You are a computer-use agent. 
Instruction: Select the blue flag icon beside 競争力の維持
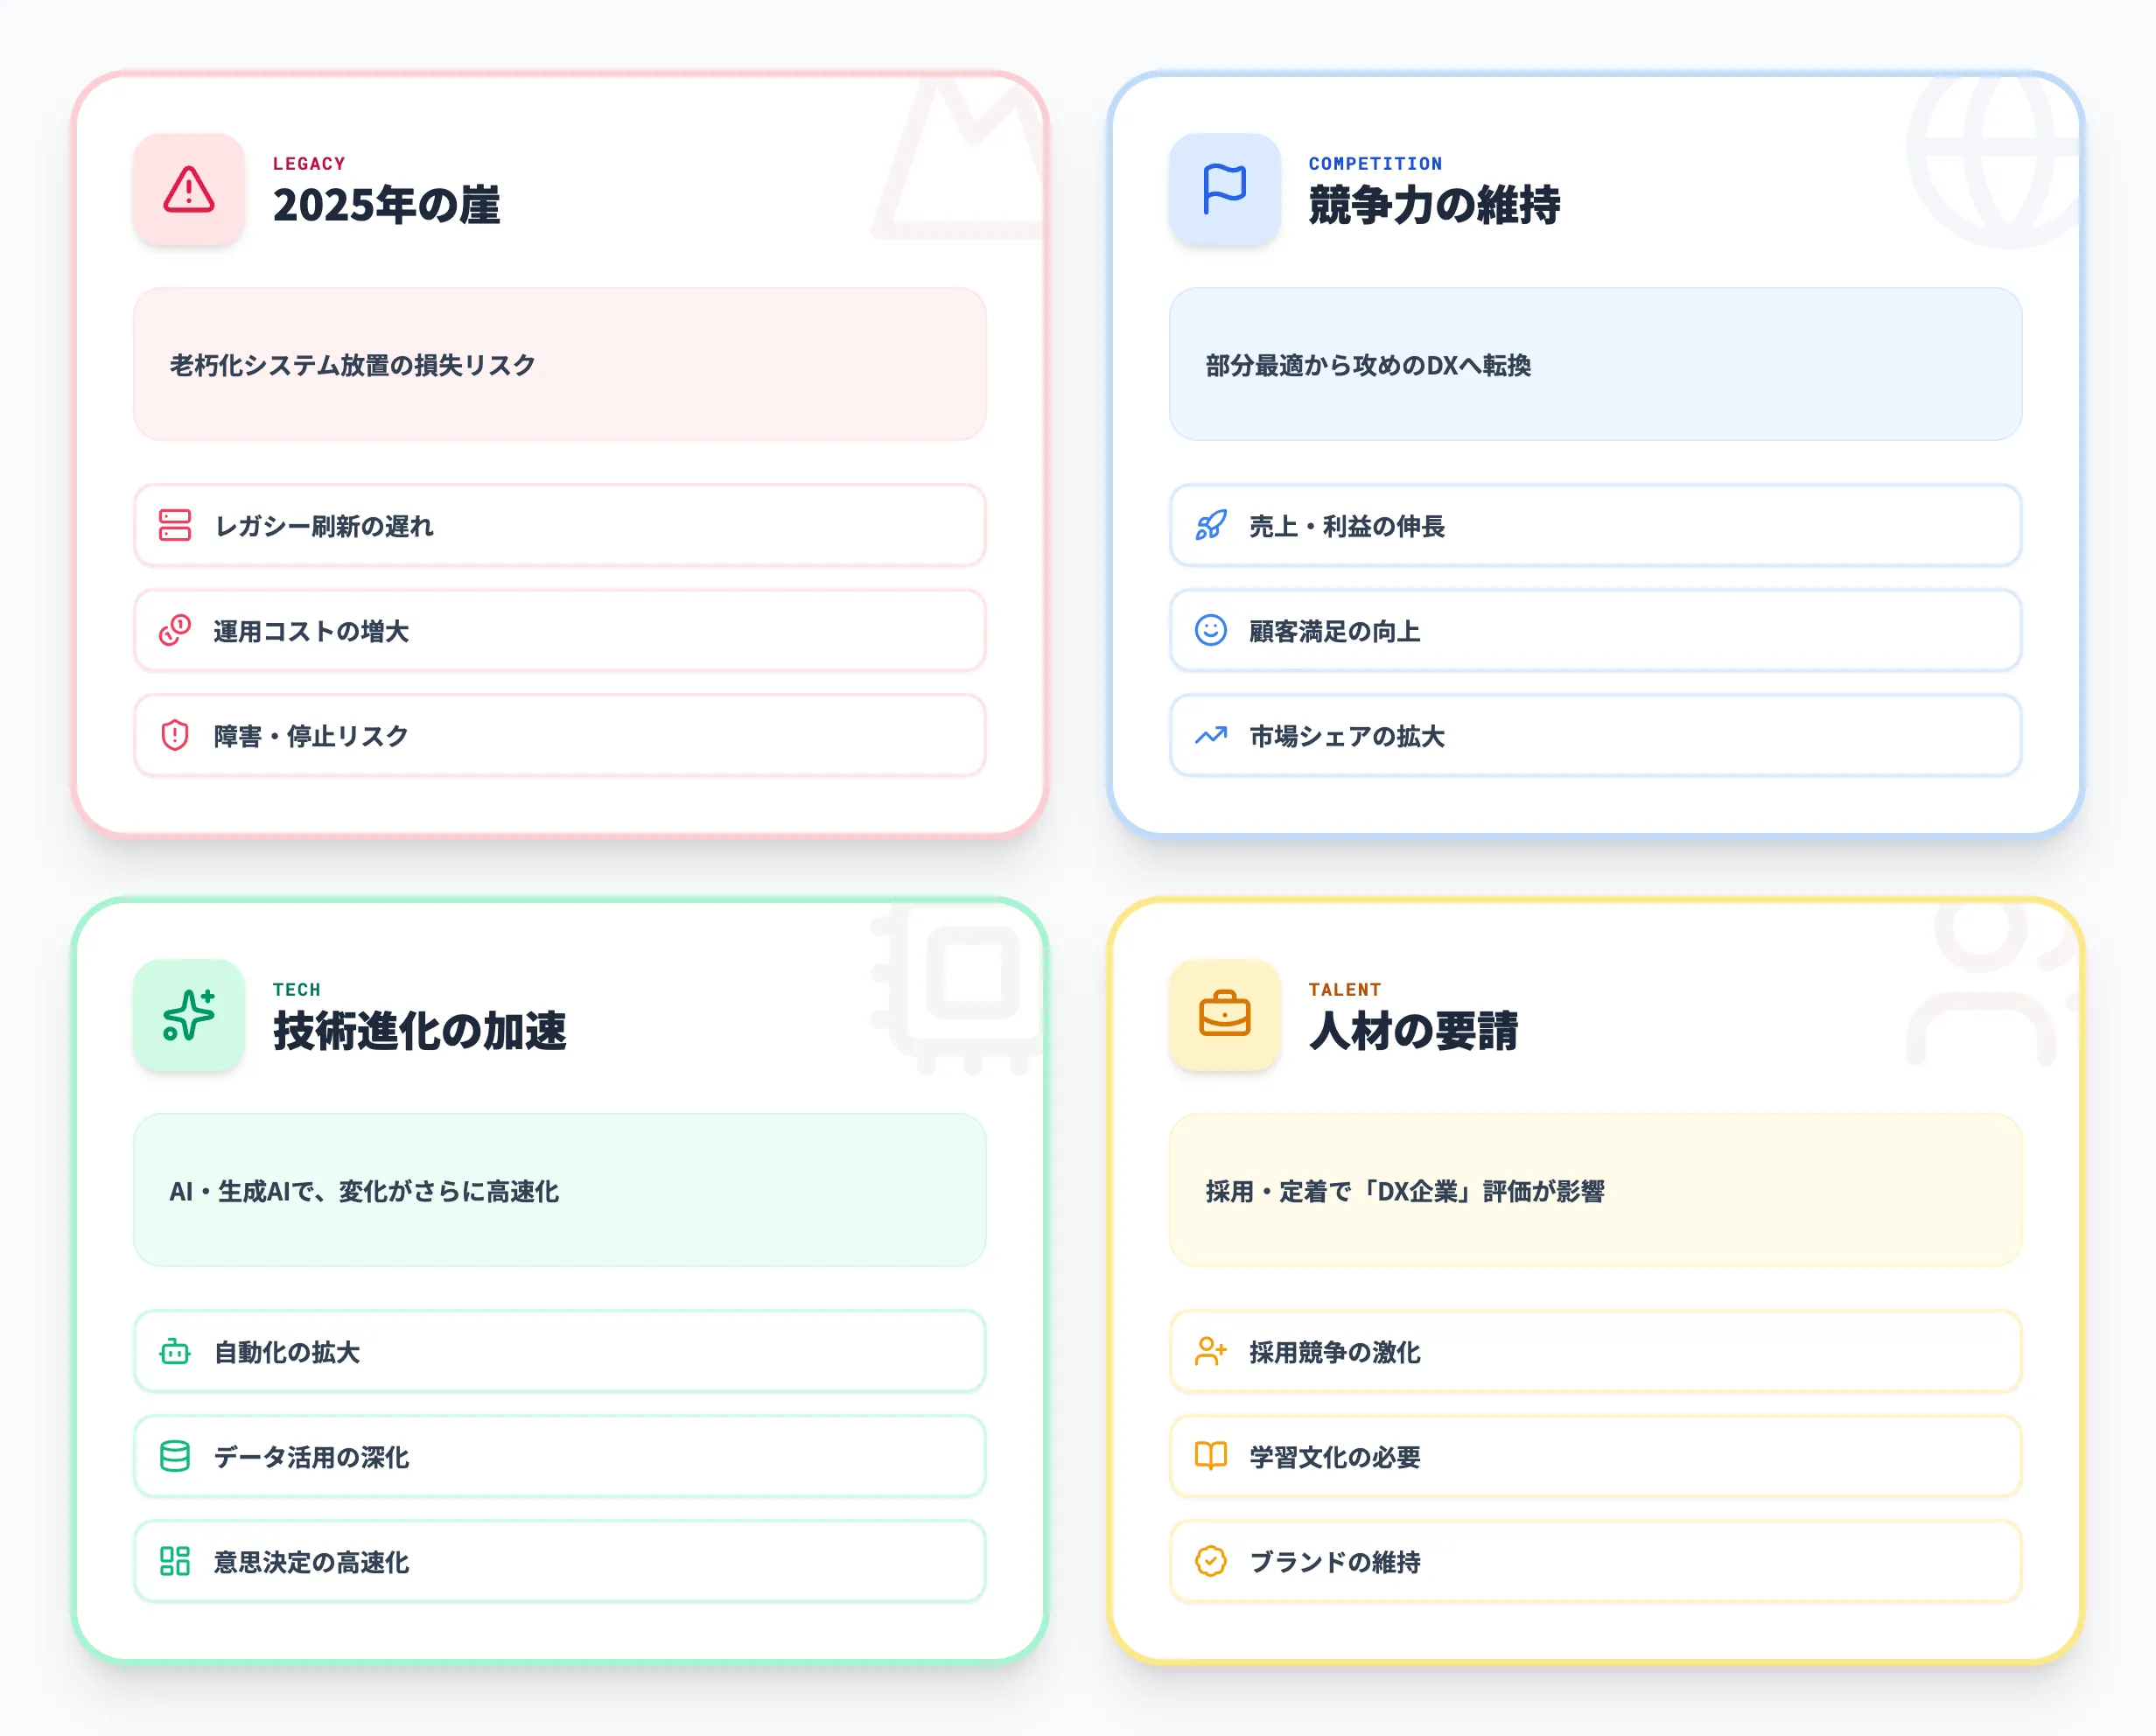click(1224, 190)
